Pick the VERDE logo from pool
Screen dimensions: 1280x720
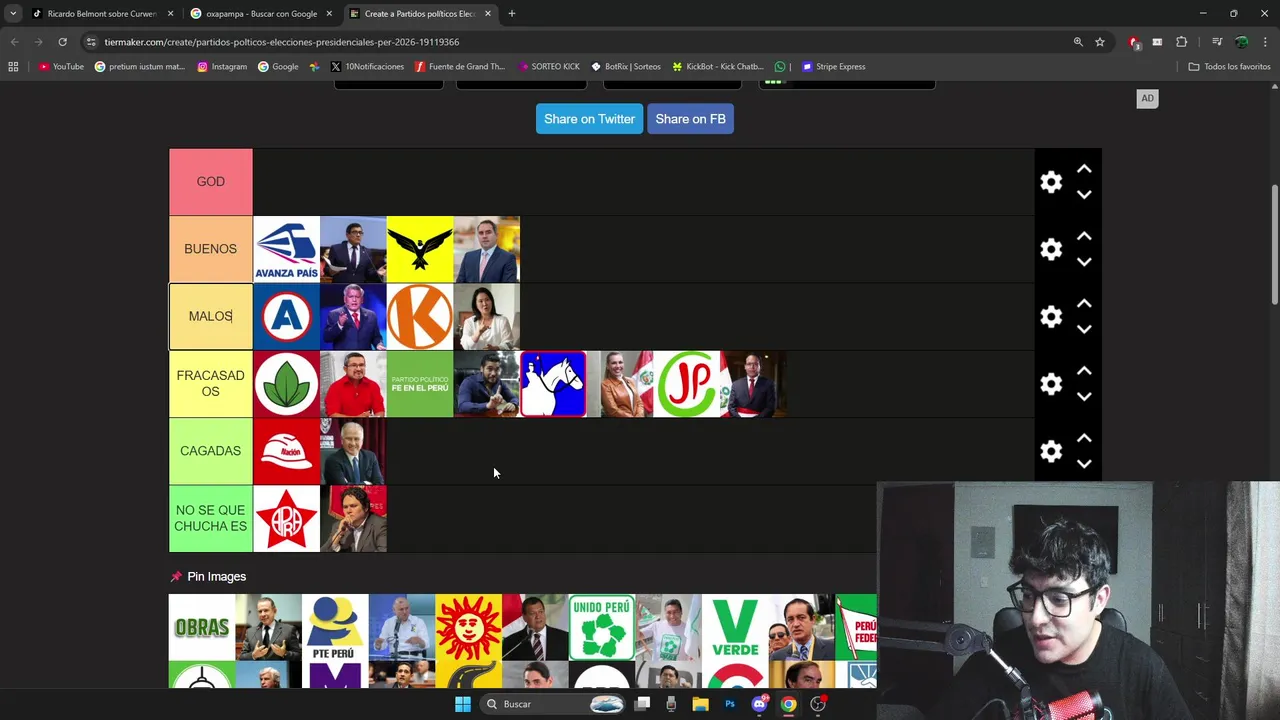click(x=735, y=628)
